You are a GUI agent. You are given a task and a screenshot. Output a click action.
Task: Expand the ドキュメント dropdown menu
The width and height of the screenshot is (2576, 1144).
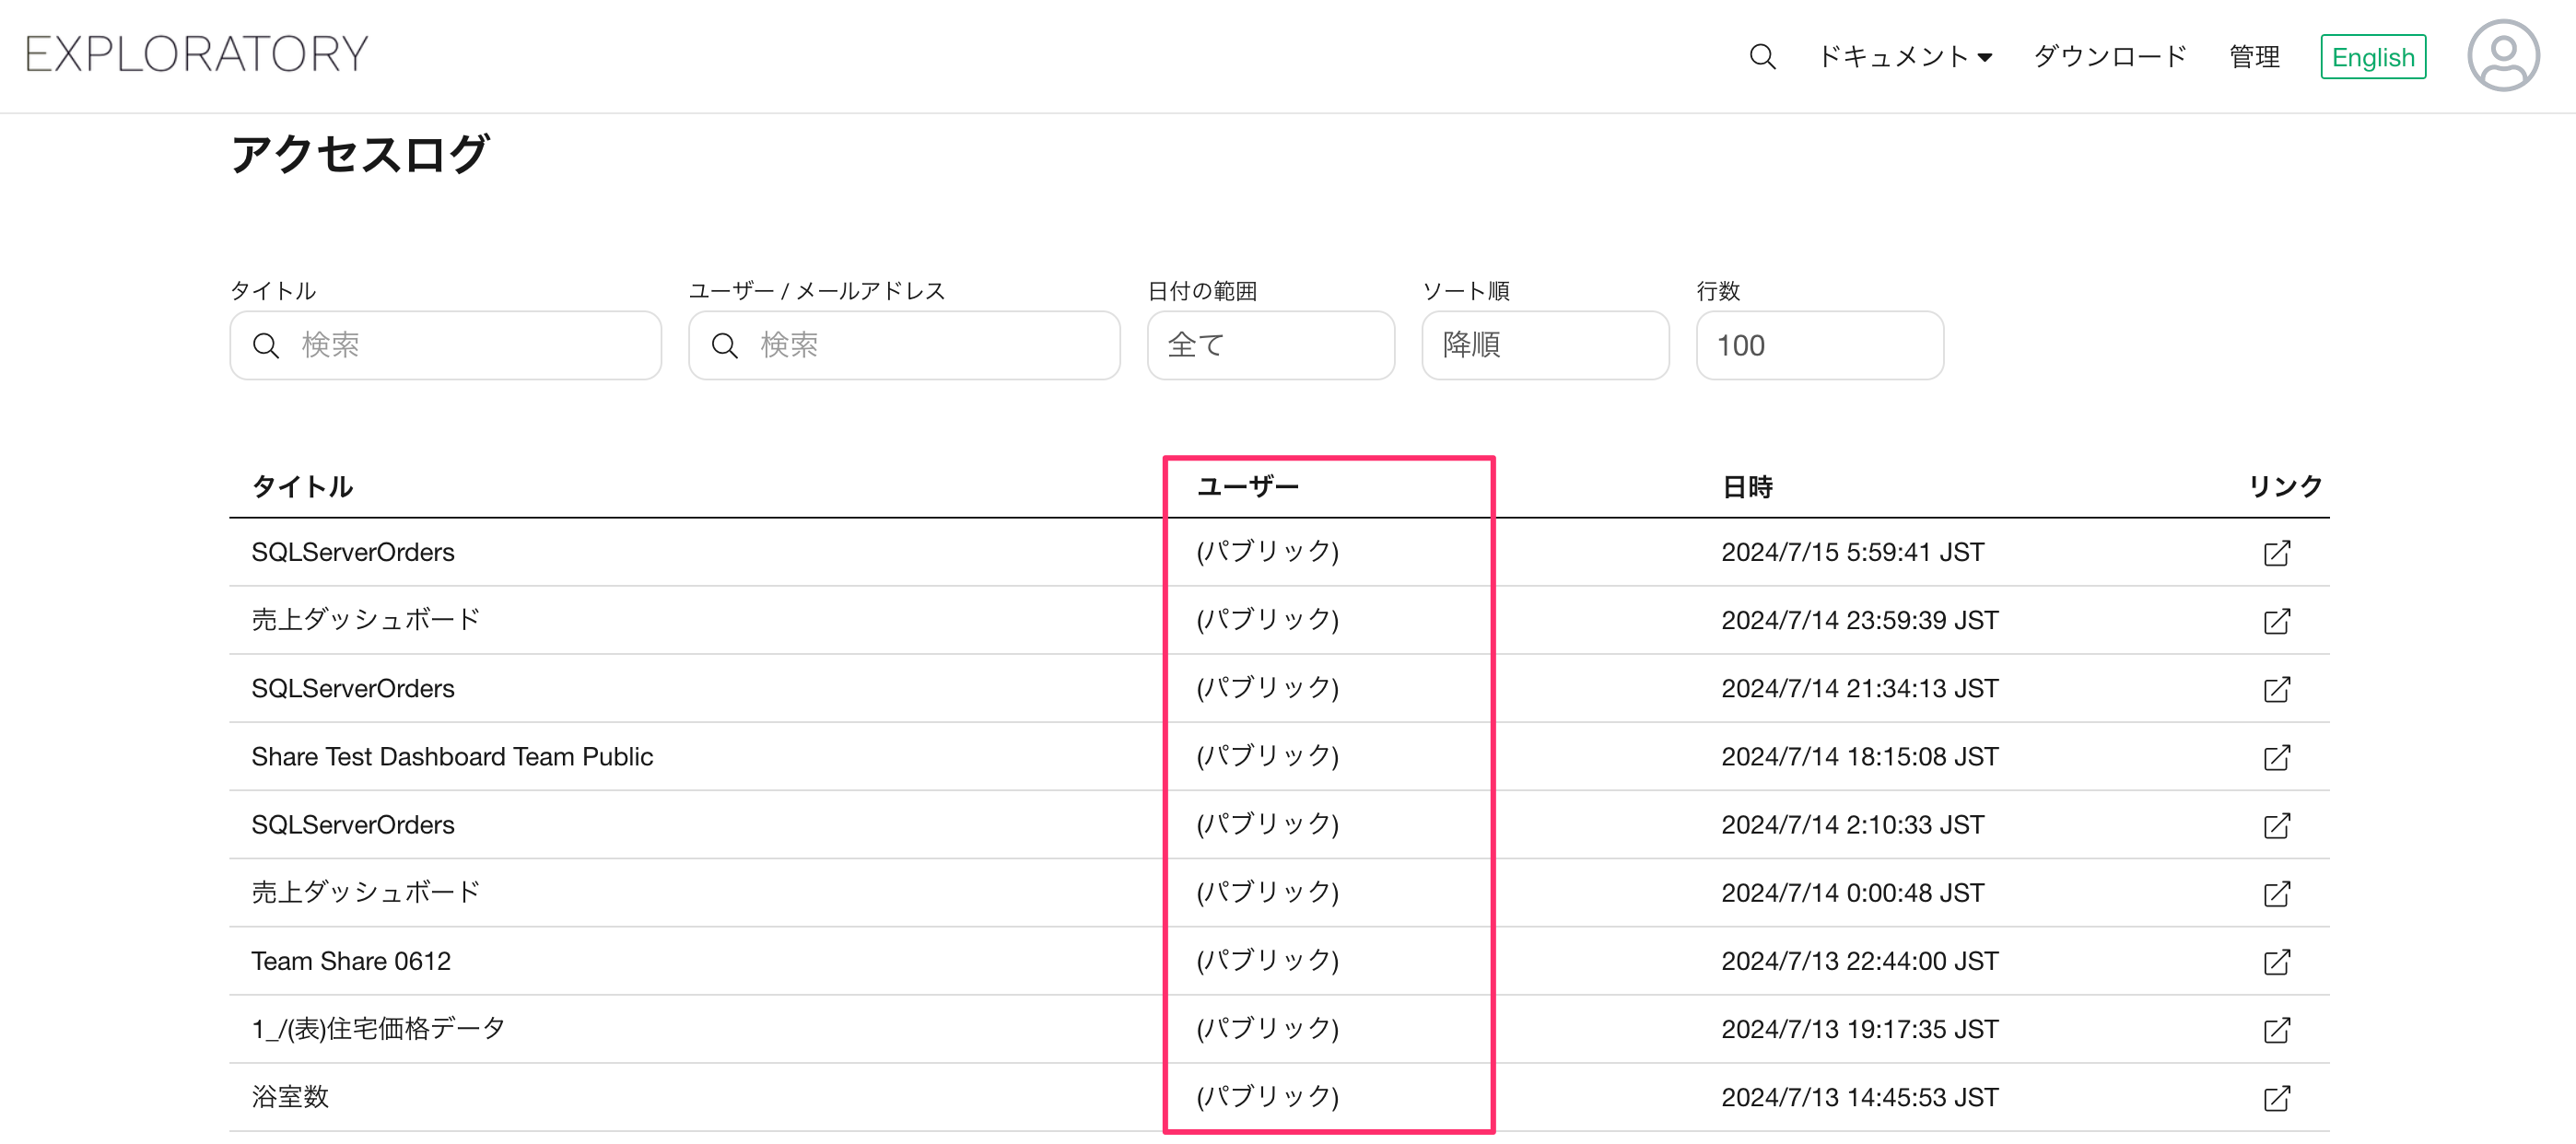click(1904, 57)
